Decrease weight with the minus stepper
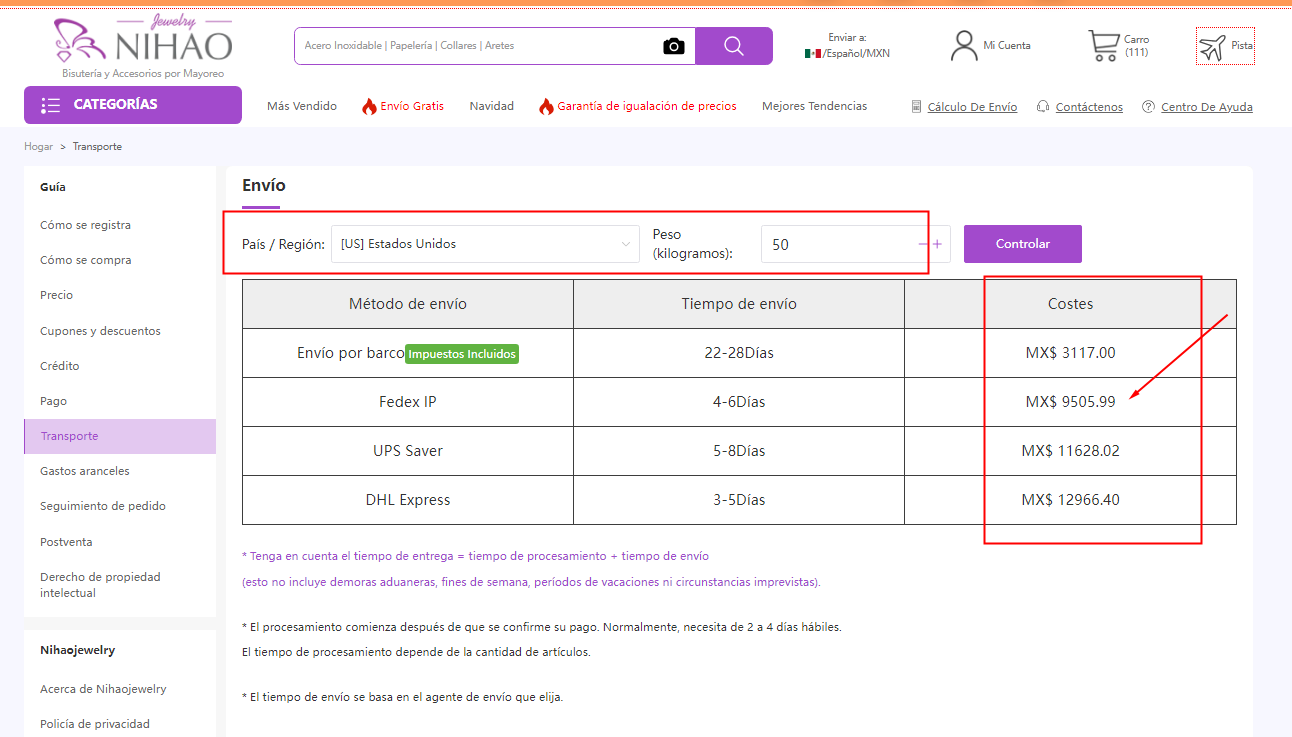This screenshot has height=737, width=1292. (923, 244)
